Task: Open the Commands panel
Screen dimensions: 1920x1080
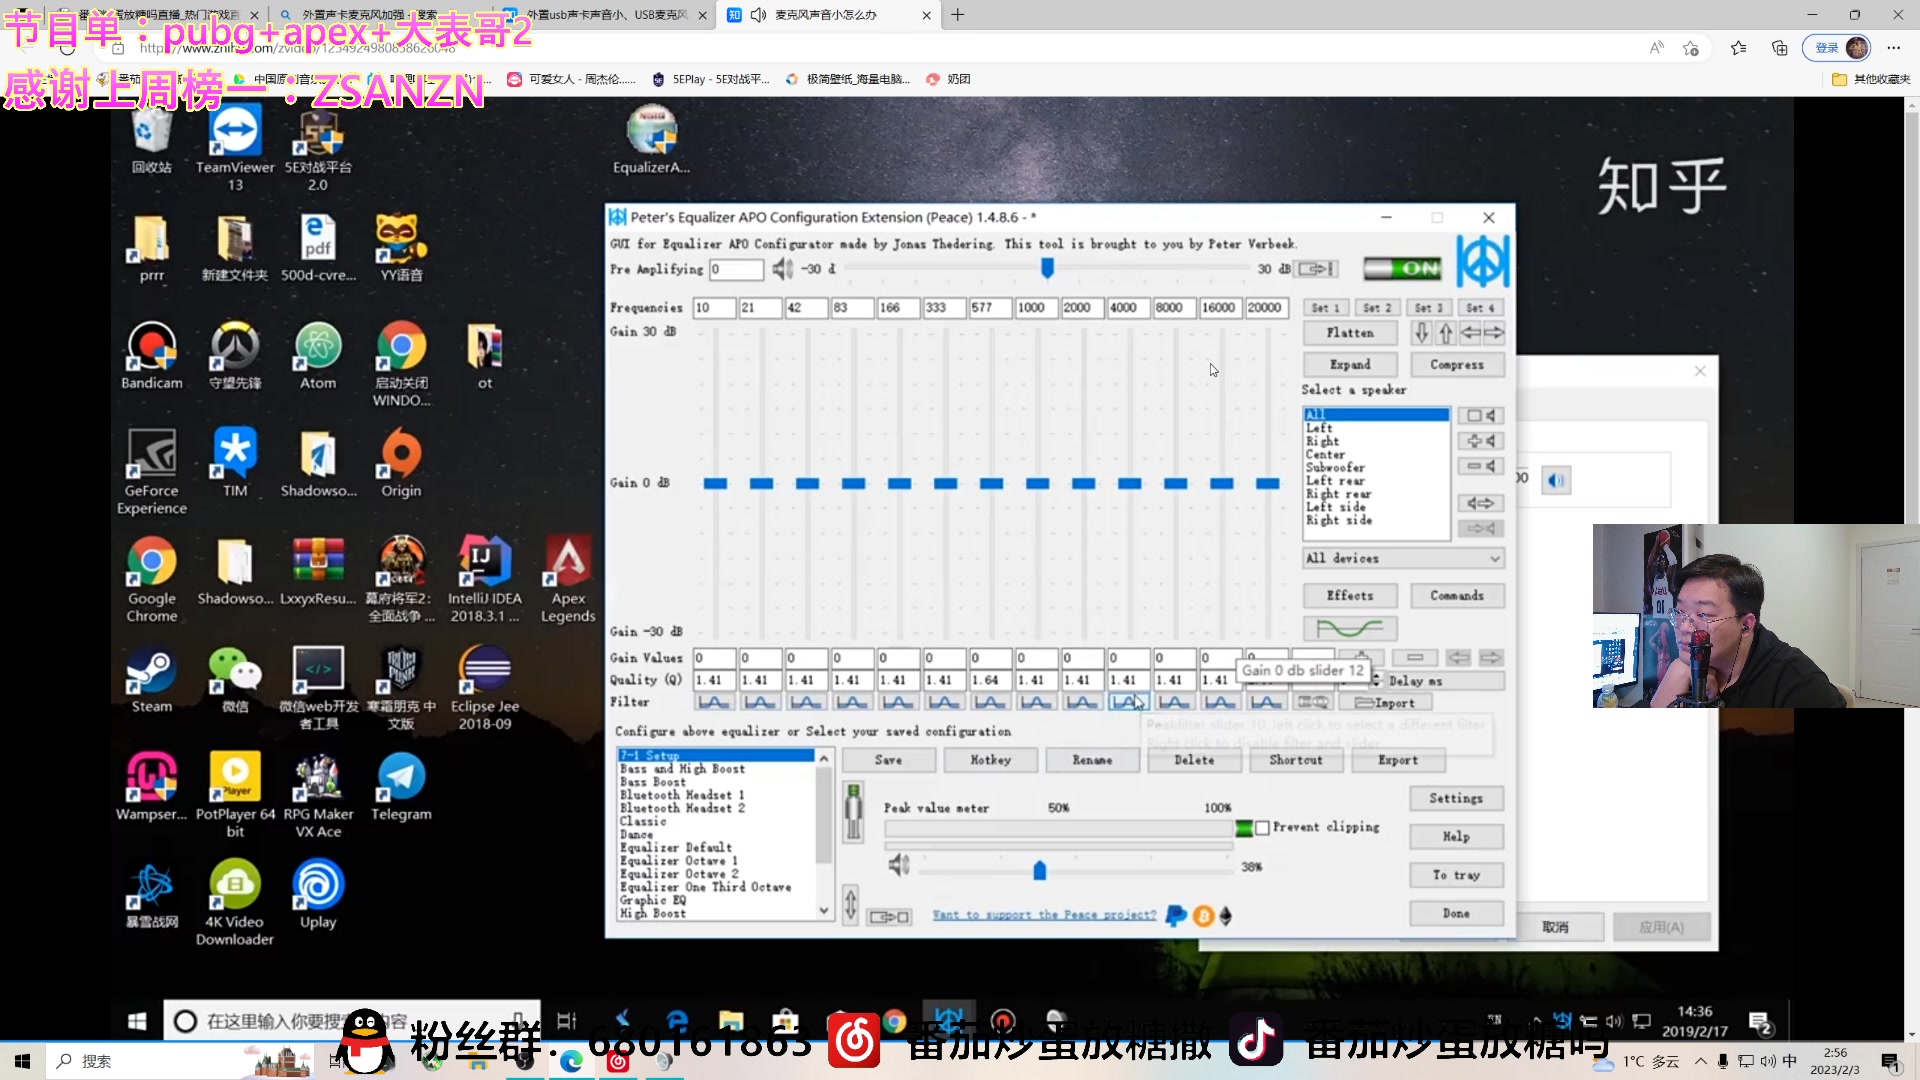Action: tap(1457, 596)
